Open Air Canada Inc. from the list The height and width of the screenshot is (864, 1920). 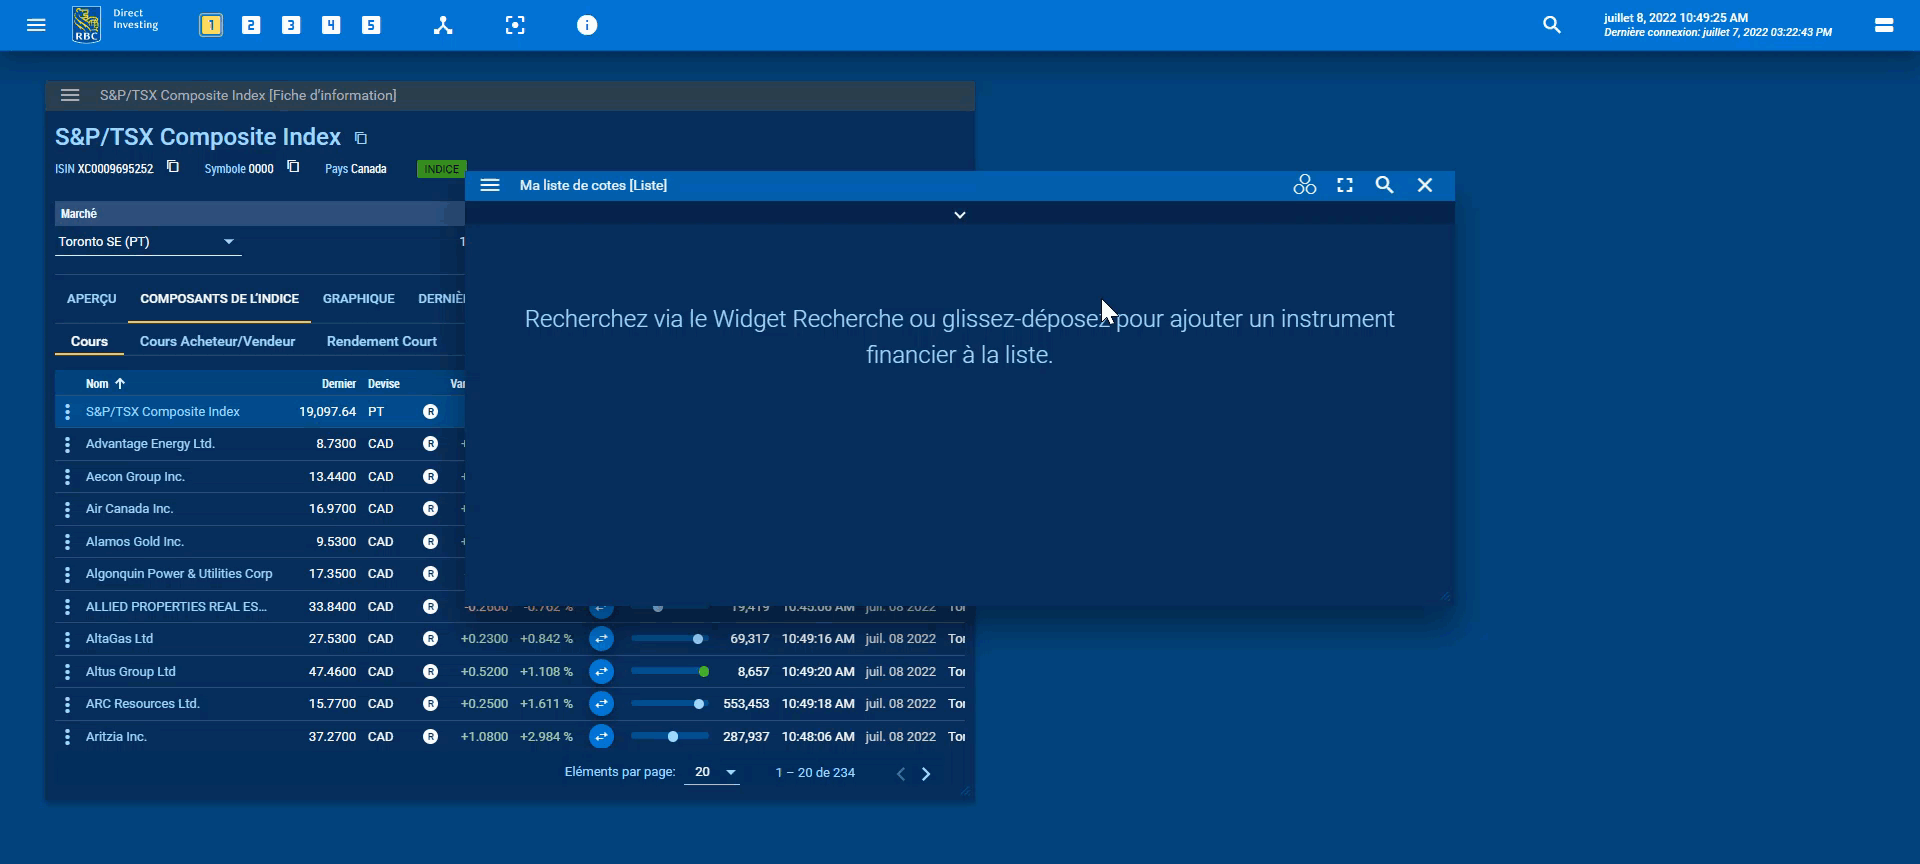point(129,509)
